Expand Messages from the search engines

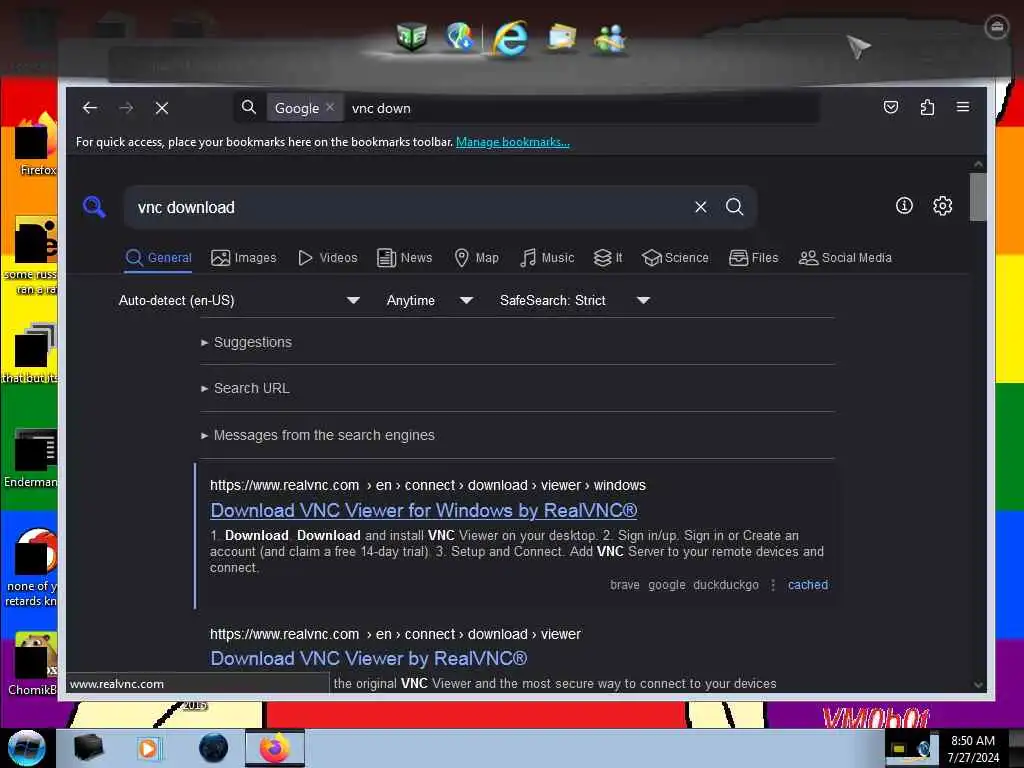click(x=318, y=435)
